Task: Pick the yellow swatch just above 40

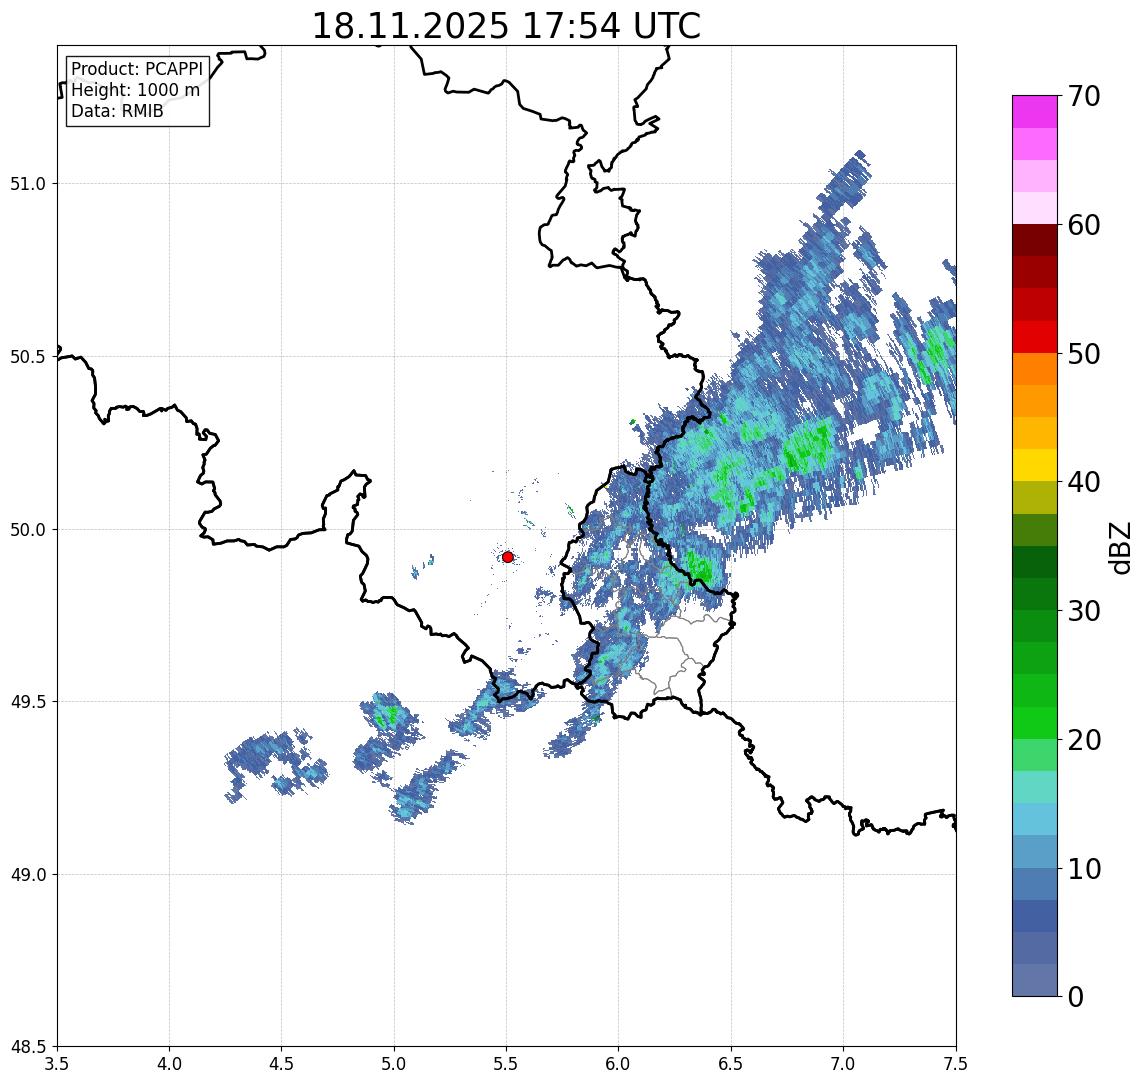Action: (1035, 465)
